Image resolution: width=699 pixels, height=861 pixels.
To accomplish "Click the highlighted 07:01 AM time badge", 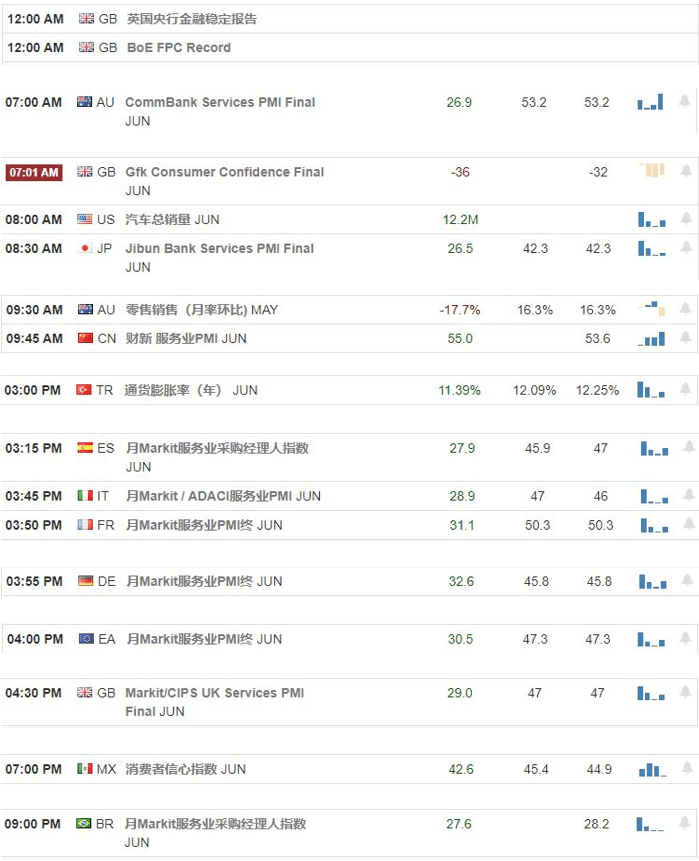I will click(34, 172).
